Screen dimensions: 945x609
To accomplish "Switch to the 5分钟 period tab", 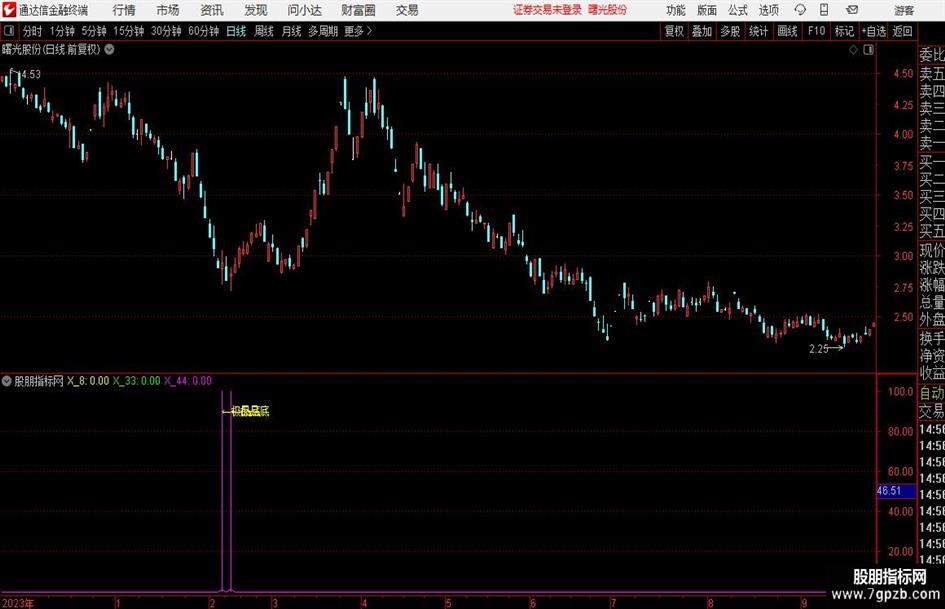I will [94, 31].
